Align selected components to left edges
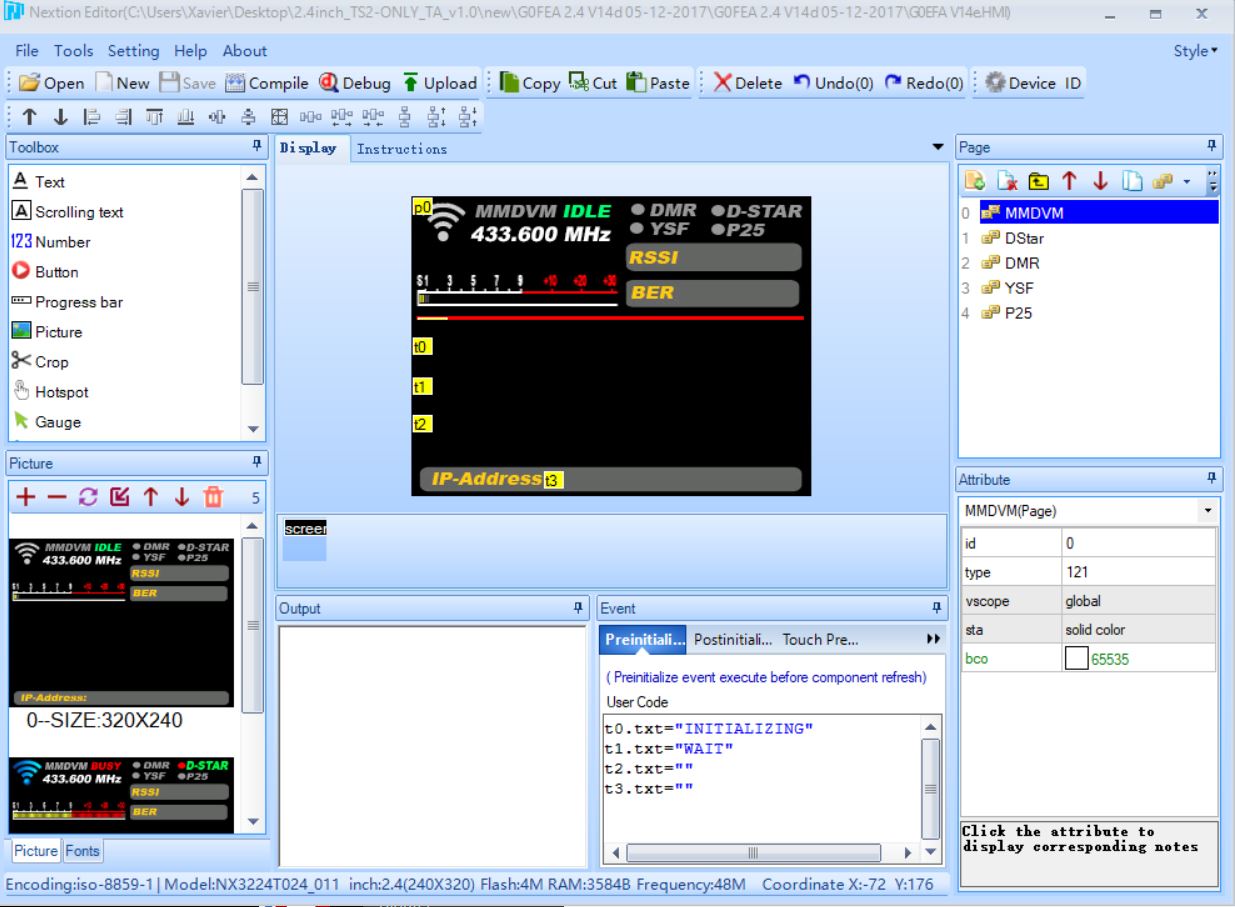1235x907 pixels. [94, 118]
